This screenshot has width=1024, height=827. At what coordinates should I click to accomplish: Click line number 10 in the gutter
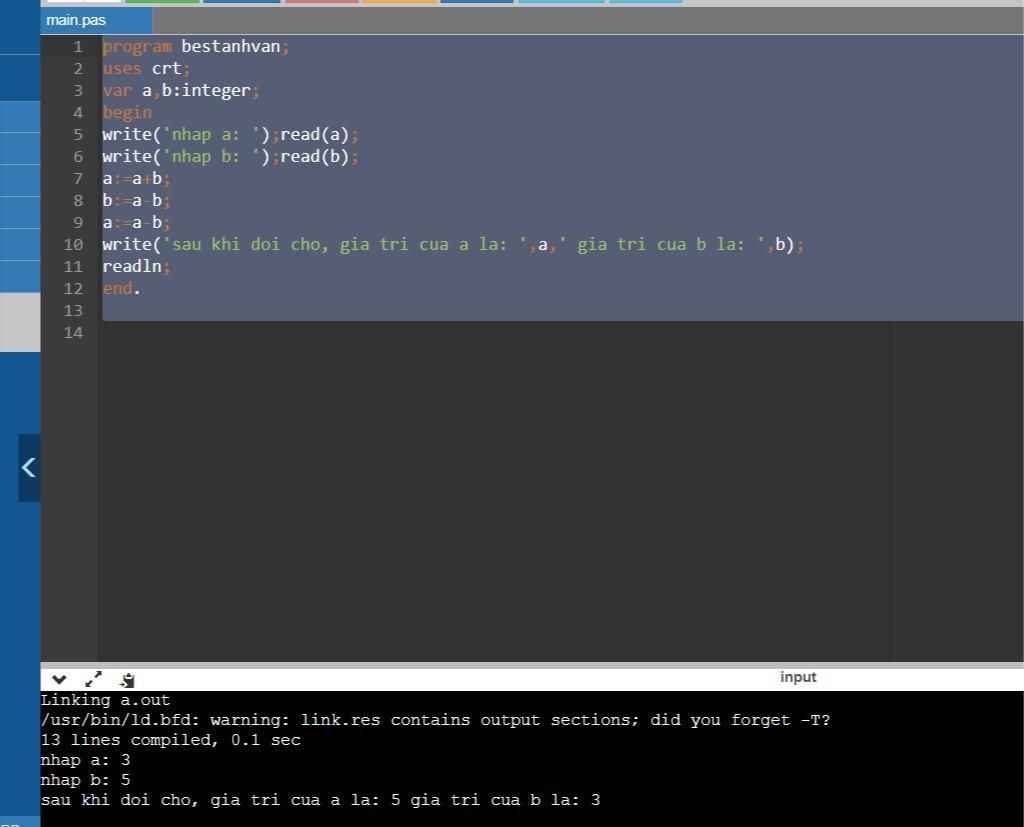[73, 244]
